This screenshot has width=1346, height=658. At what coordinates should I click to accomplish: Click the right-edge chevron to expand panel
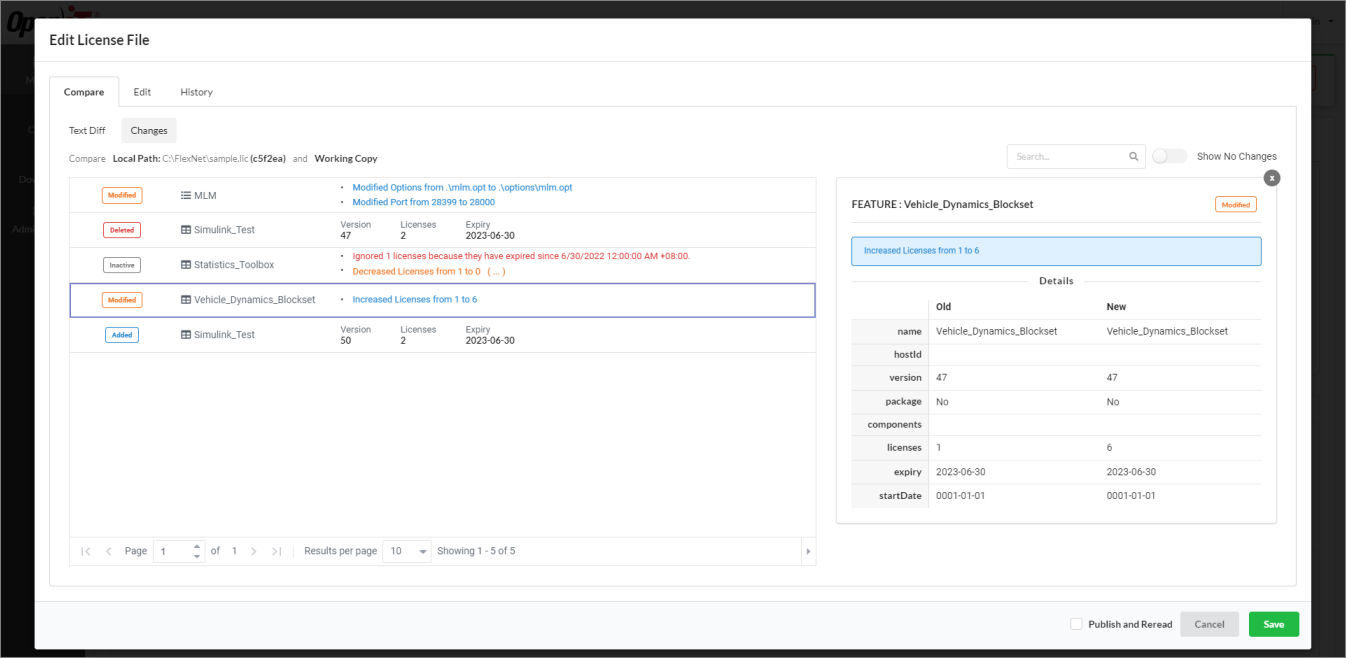coord(808,550)
